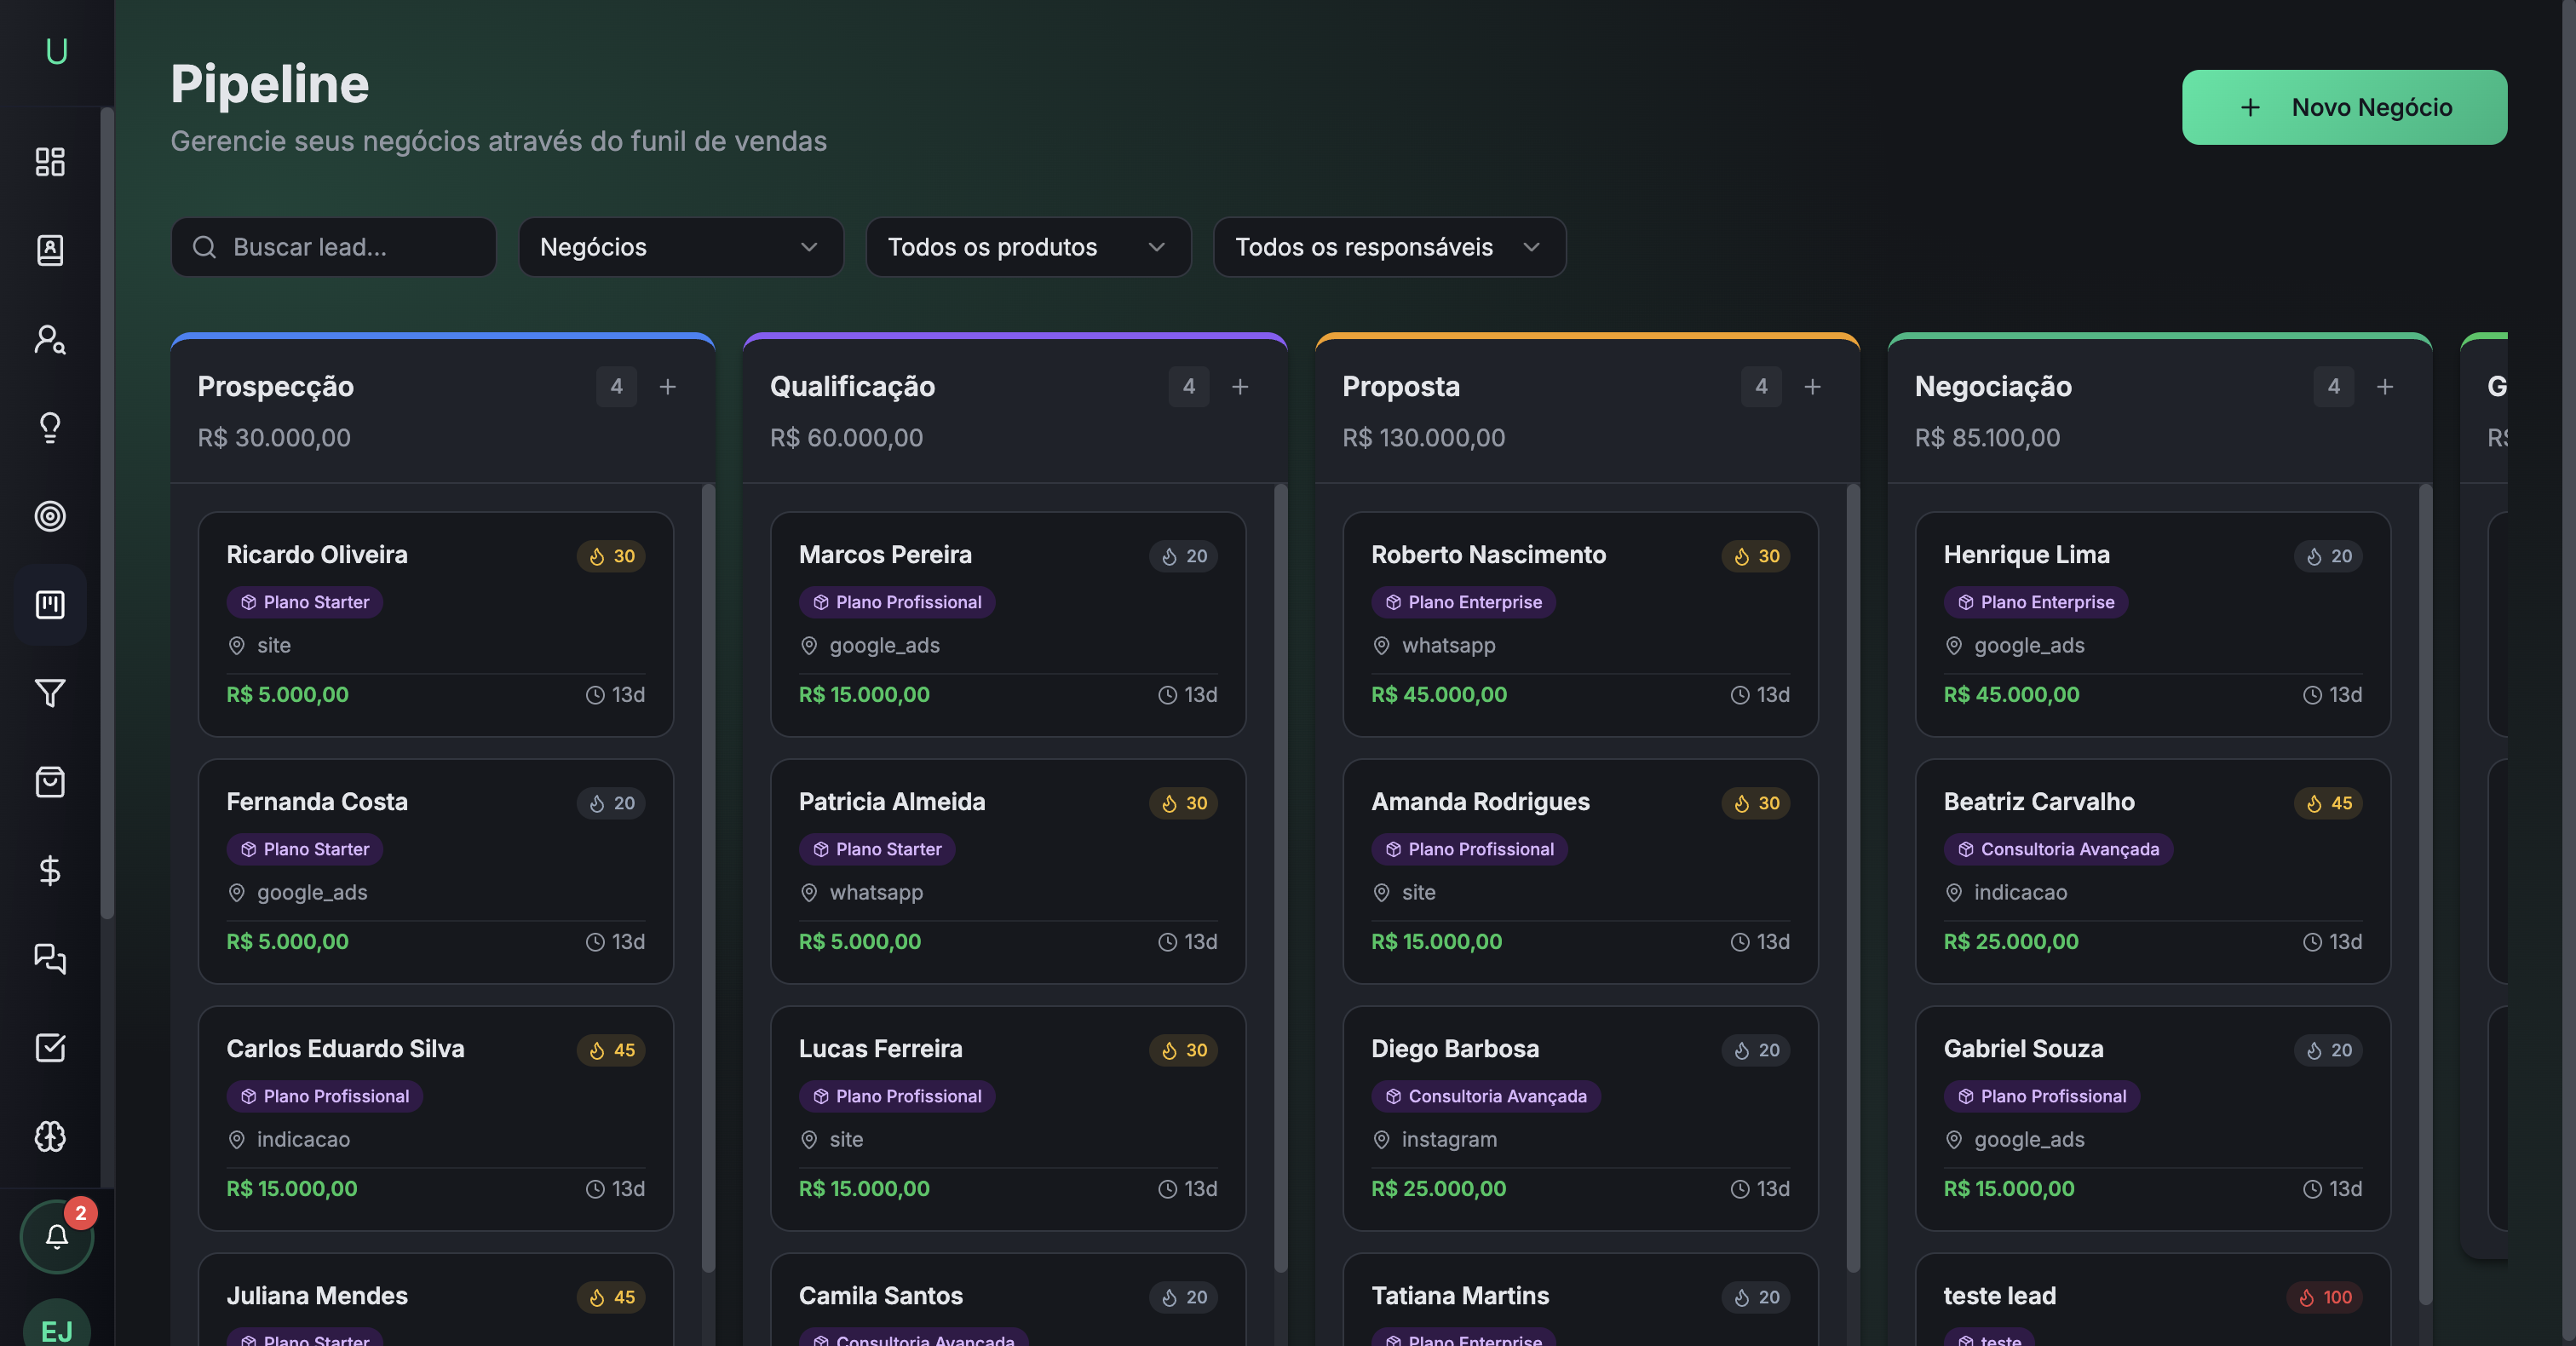This screenshot has height=1346, width=2576.
Task: Open the person search icon in sidebar
Action: 50,339
